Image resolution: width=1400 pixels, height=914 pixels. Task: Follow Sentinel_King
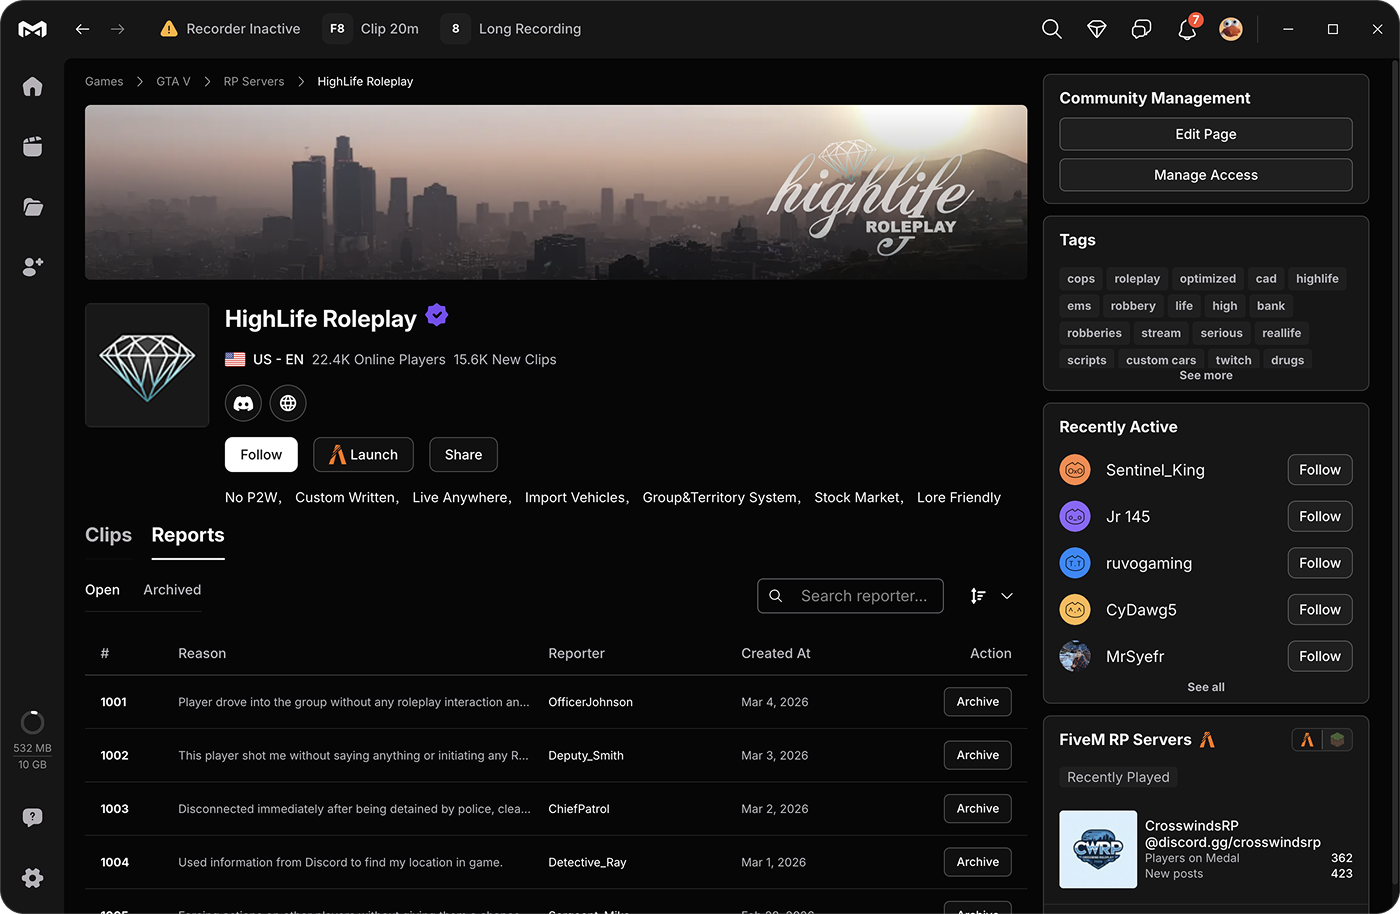point(1320,470)
